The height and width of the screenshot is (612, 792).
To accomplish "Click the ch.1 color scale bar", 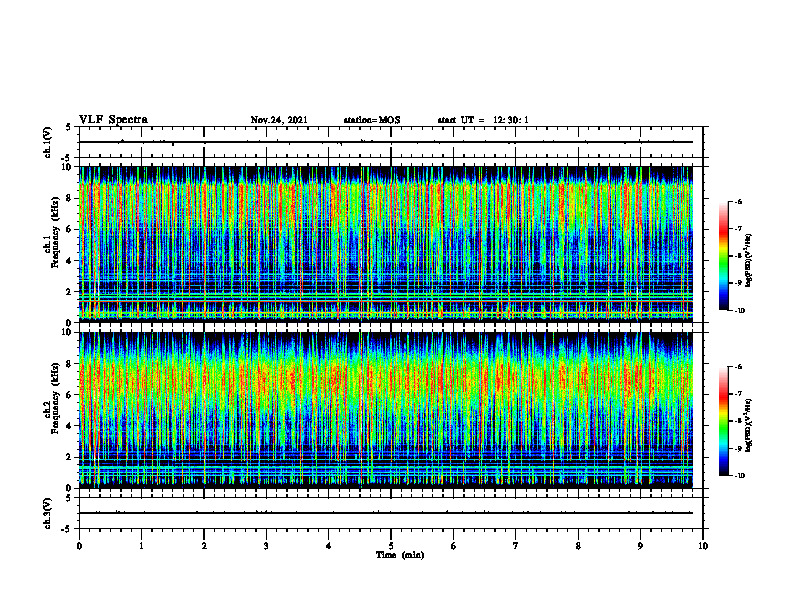I will (x=723, y=256).
